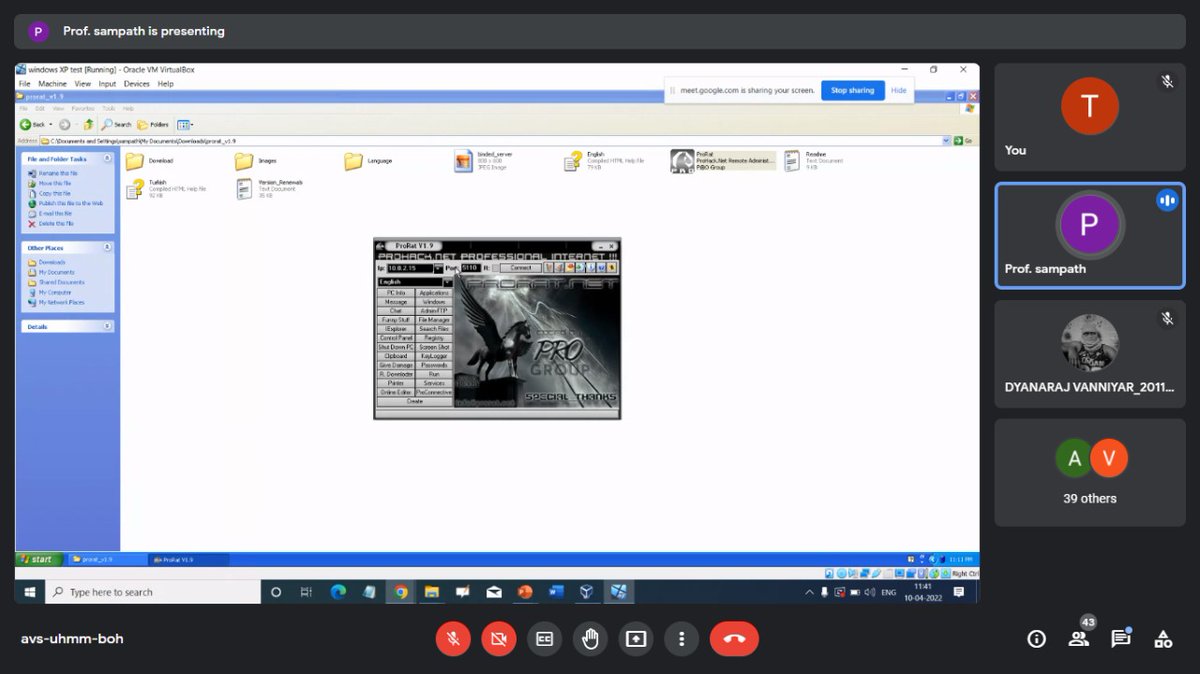This screenshot has width=1200, height=674.
Task: Turn on captions in Meet
Action: click(544, 639)
